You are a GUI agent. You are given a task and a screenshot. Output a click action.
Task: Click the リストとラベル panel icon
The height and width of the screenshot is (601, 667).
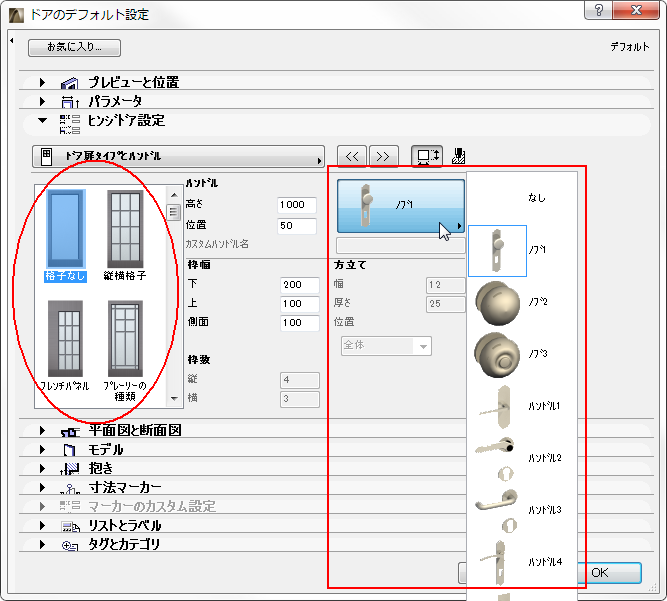tap(71, 527)
